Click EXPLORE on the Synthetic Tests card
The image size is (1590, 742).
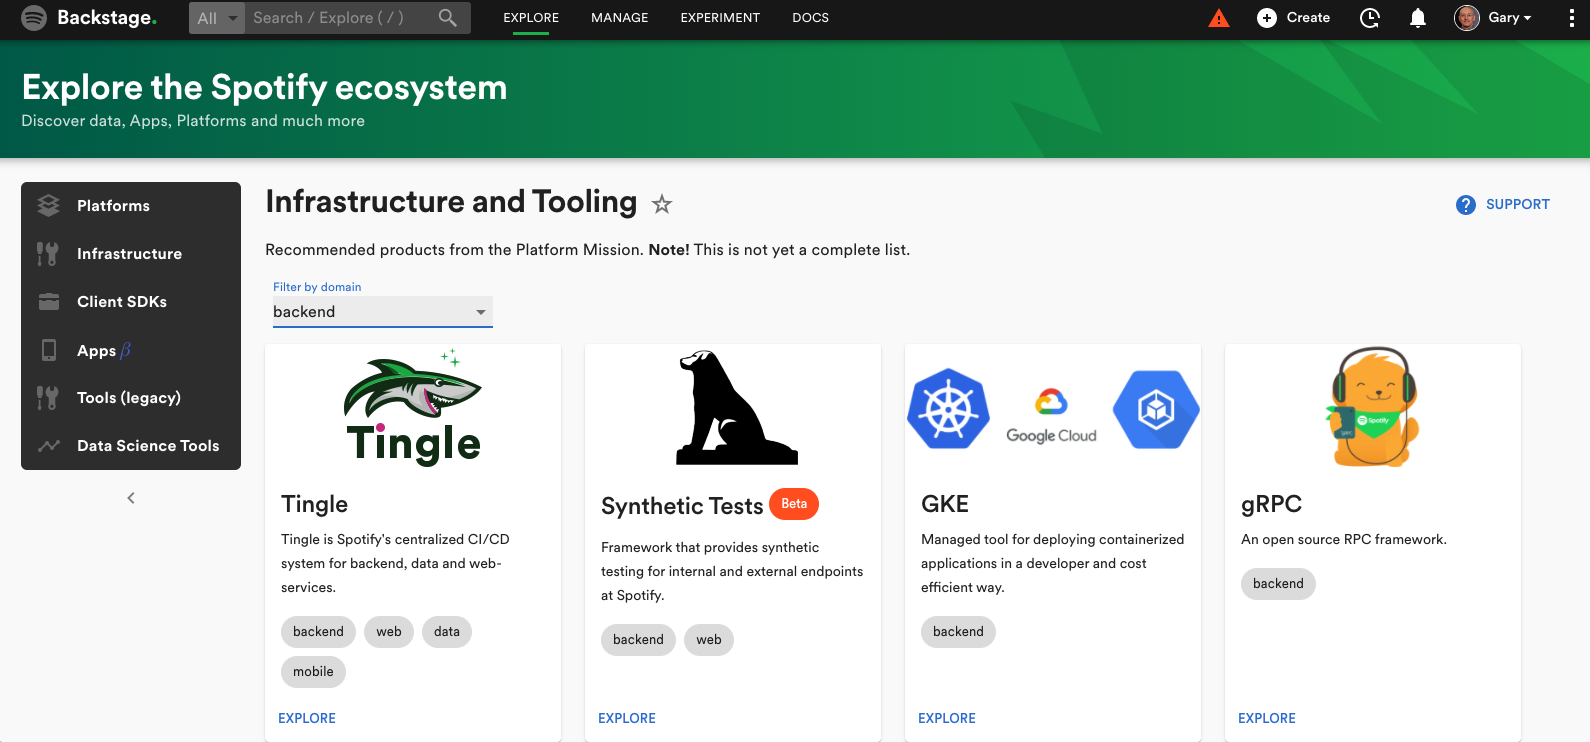pos(627,718)
